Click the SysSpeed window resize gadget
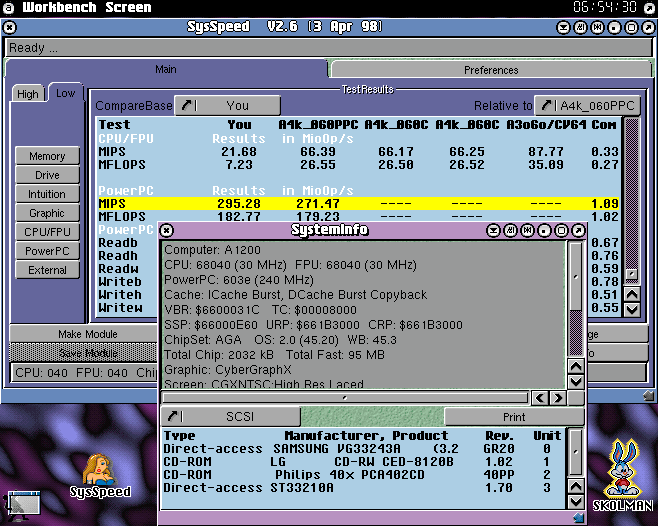Viewport: 658px width, 526px height. (649, 395)
